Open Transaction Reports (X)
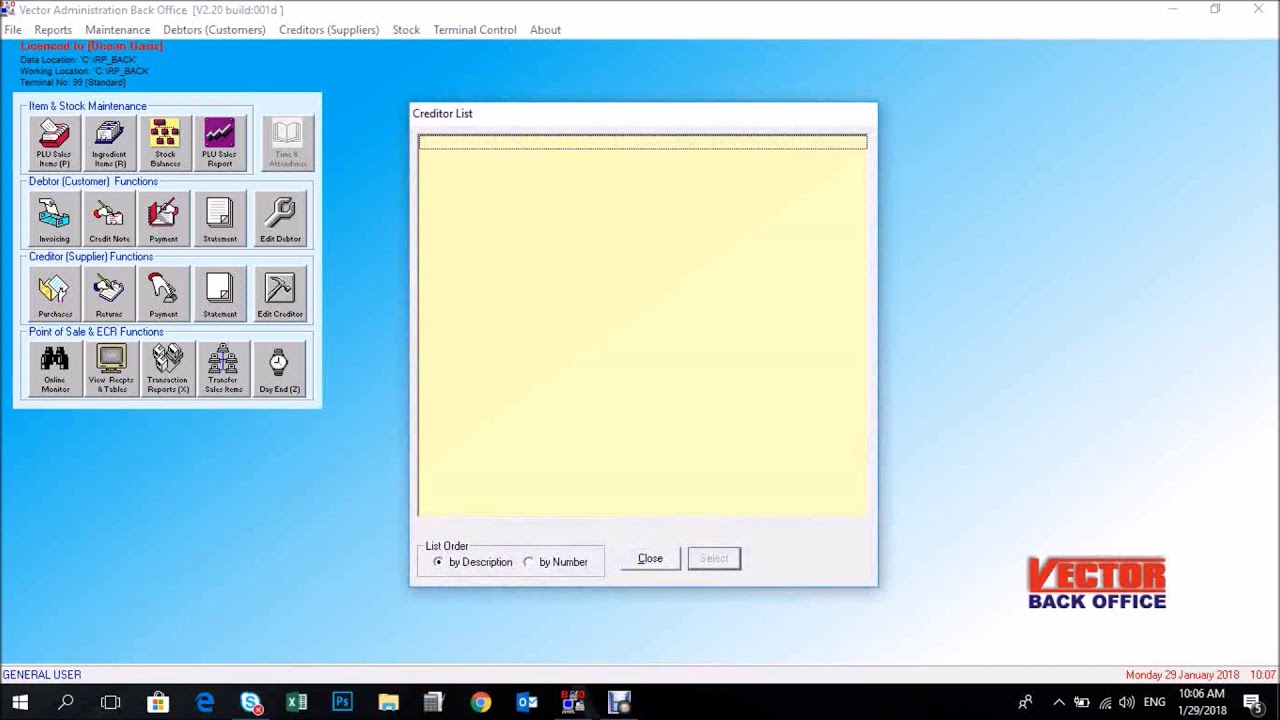Viewport: 1280px width, 720px height. (167, 369)
